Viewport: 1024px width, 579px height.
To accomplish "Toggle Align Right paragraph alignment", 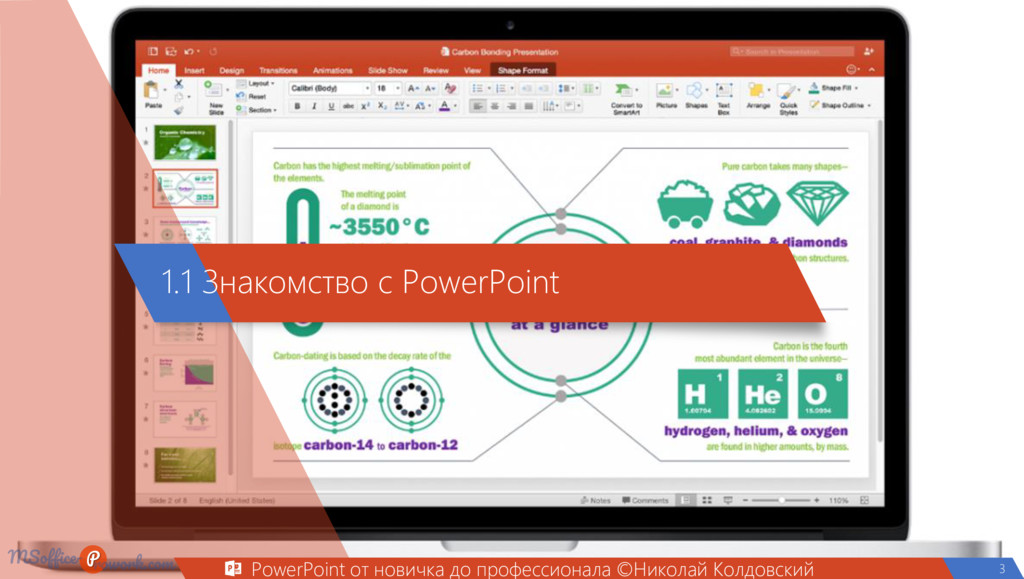I will click(511, 106).
